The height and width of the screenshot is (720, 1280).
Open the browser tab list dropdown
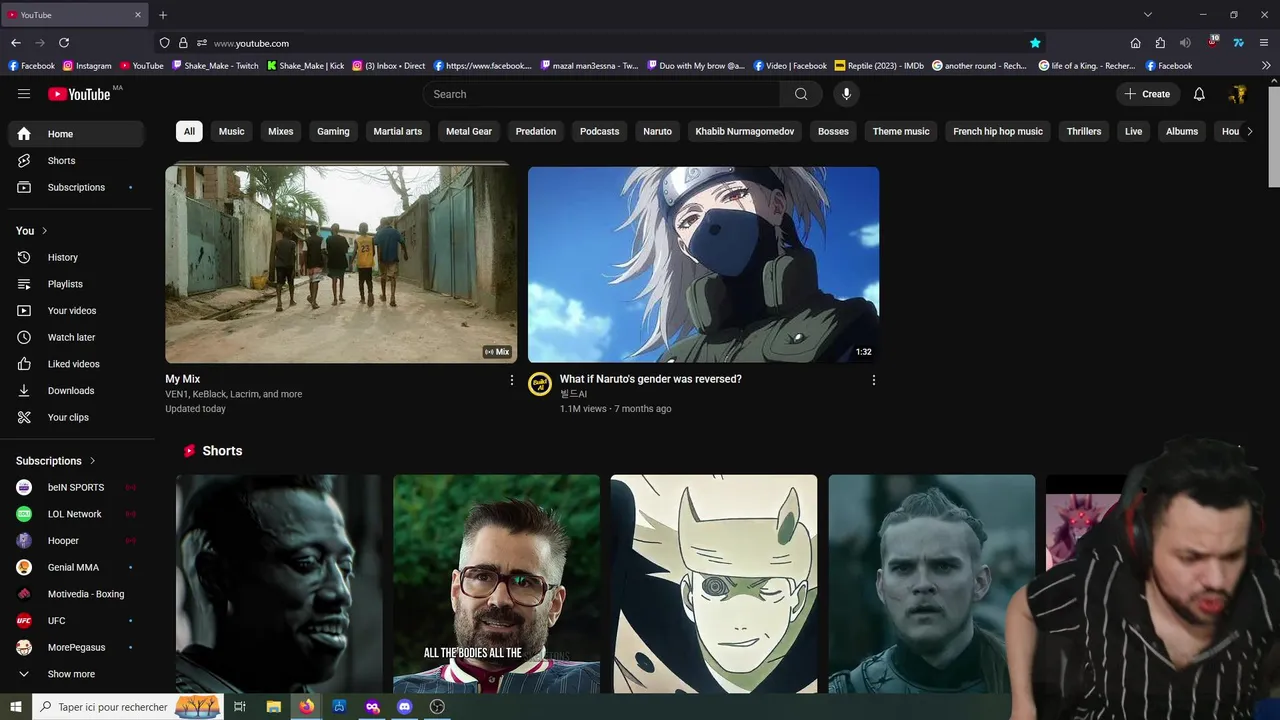(x=1148, y=15)
